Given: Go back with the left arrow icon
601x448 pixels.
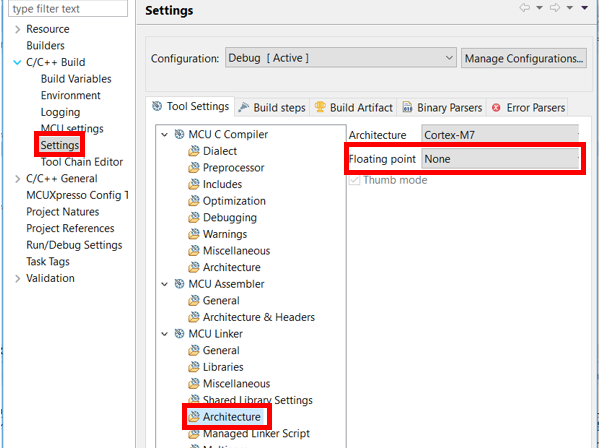Looking at the screenshot, I should coord(524,8).
